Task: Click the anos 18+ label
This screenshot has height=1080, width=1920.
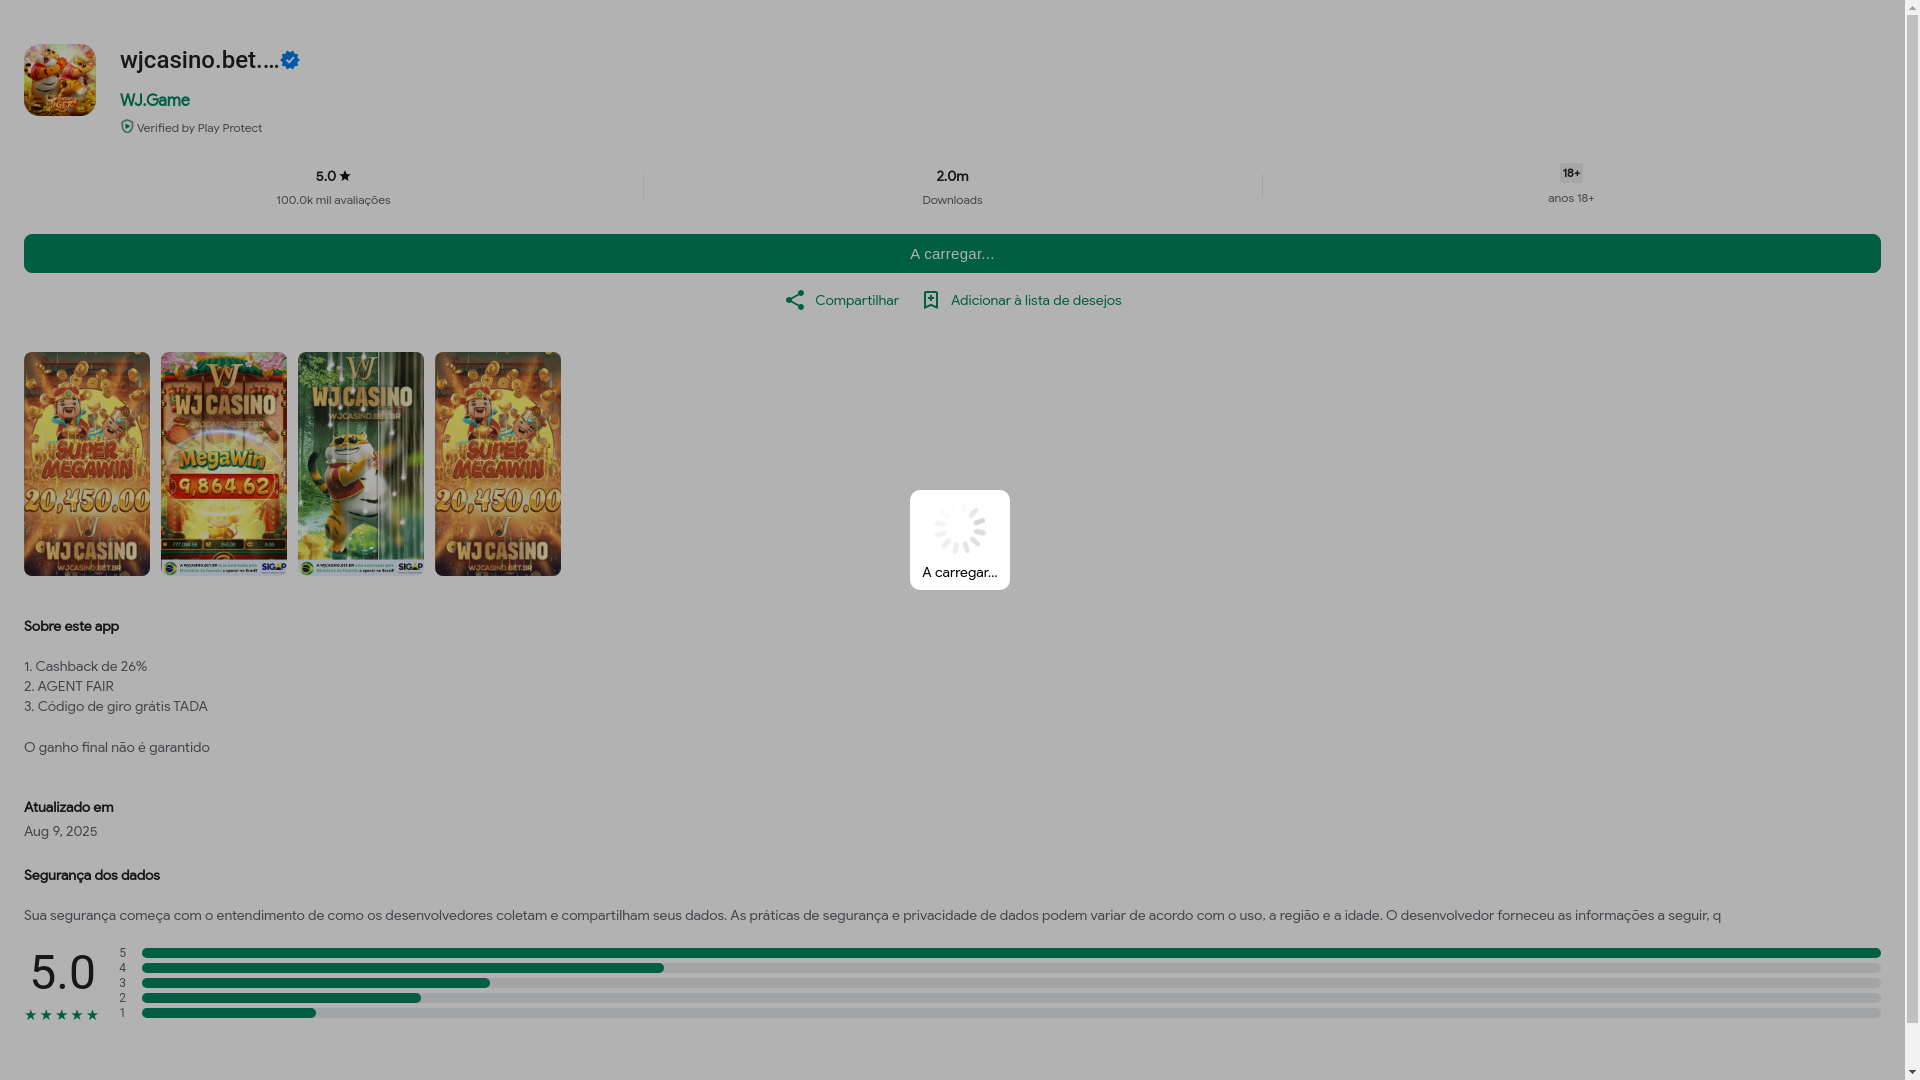Action: click(1571, 198)
